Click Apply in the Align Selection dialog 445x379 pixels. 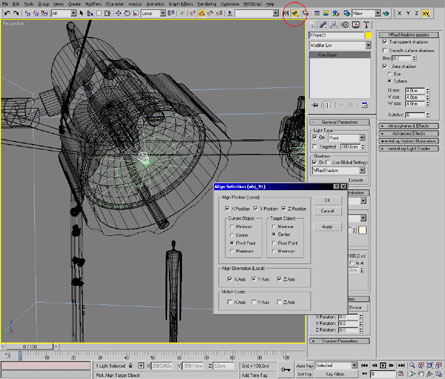pos(328,227)
